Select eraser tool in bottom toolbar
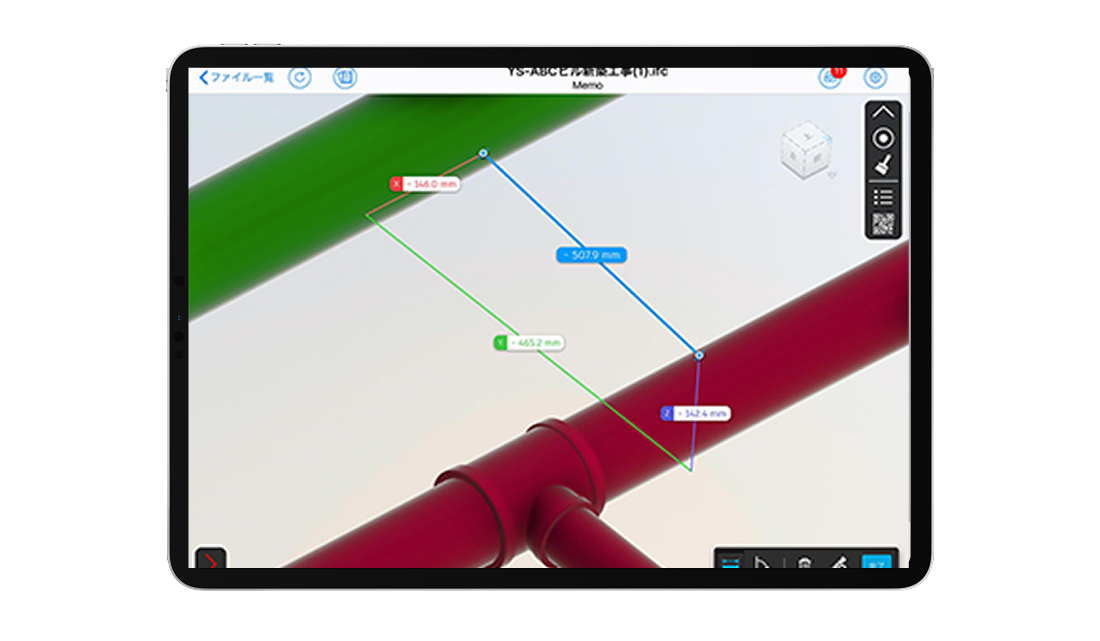 [x=839, y=563]
